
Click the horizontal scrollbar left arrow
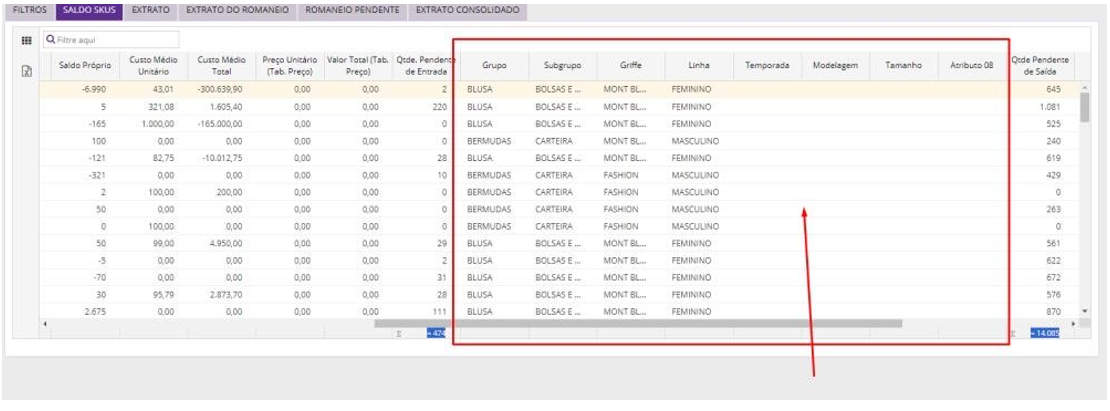[46, 324]
